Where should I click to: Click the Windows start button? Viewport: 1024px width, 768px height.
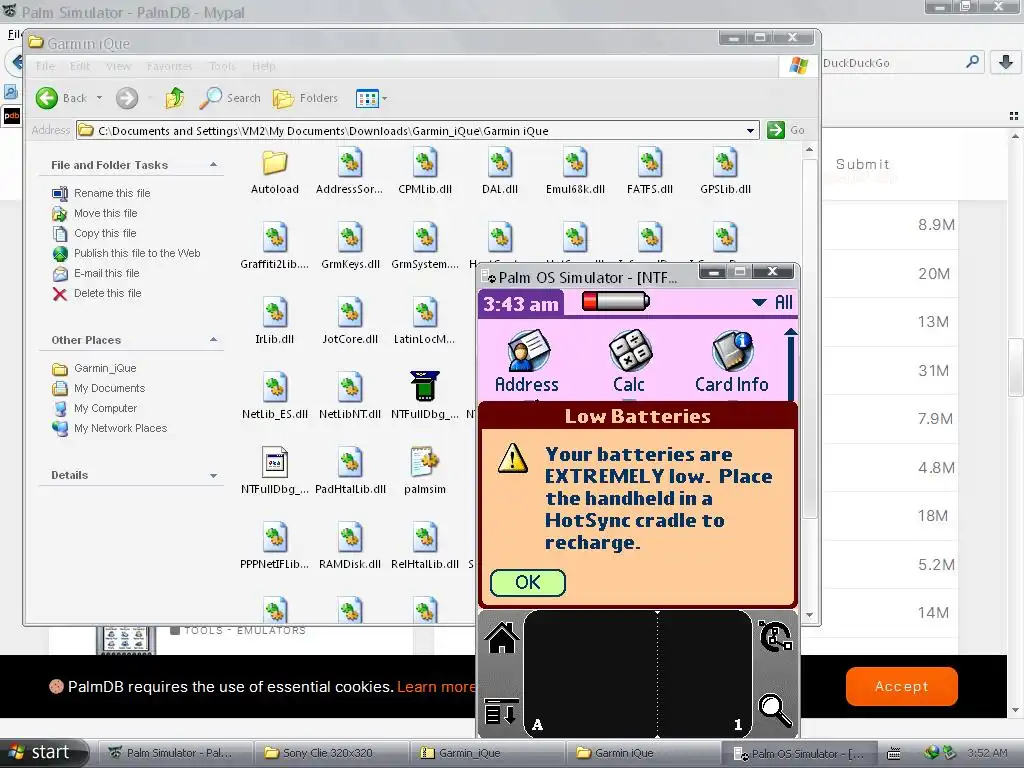pyautogui.click(x=44, y=752)
